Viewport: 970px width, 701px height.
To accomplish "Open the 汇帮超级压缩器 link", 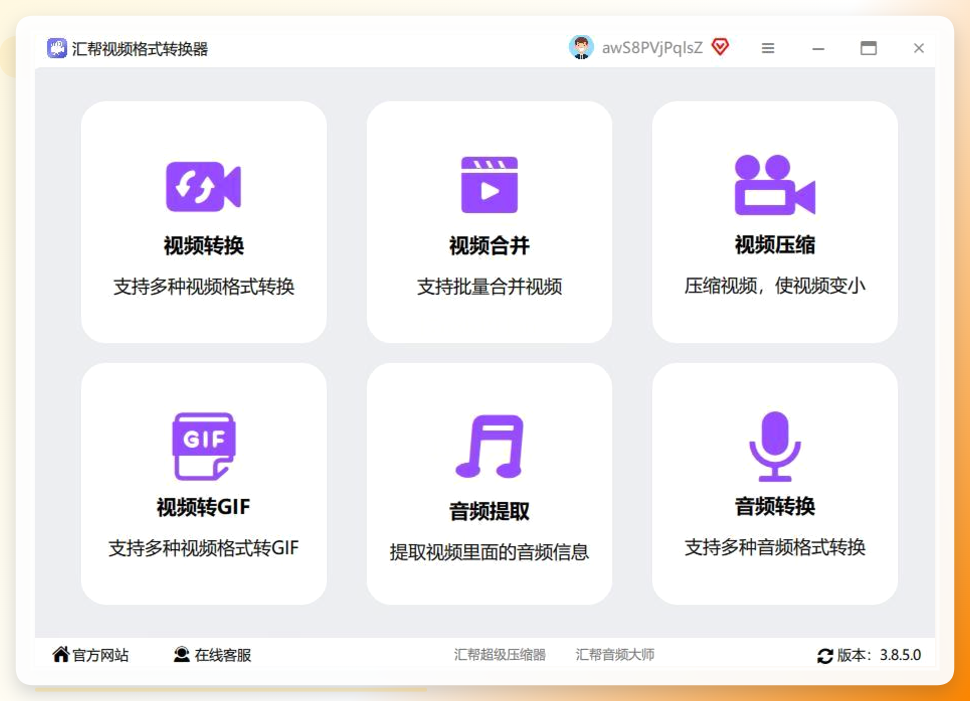I will pos(500,655).
